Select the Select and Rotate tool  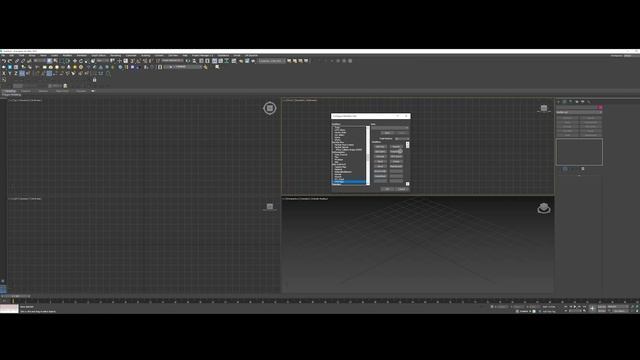pos(81,61)
